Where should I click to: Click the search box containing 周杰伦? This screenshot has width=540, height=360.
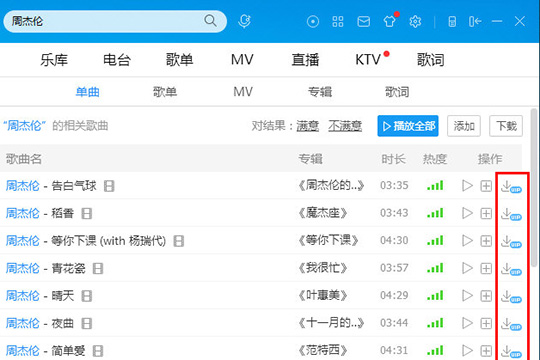click(115, 21)
